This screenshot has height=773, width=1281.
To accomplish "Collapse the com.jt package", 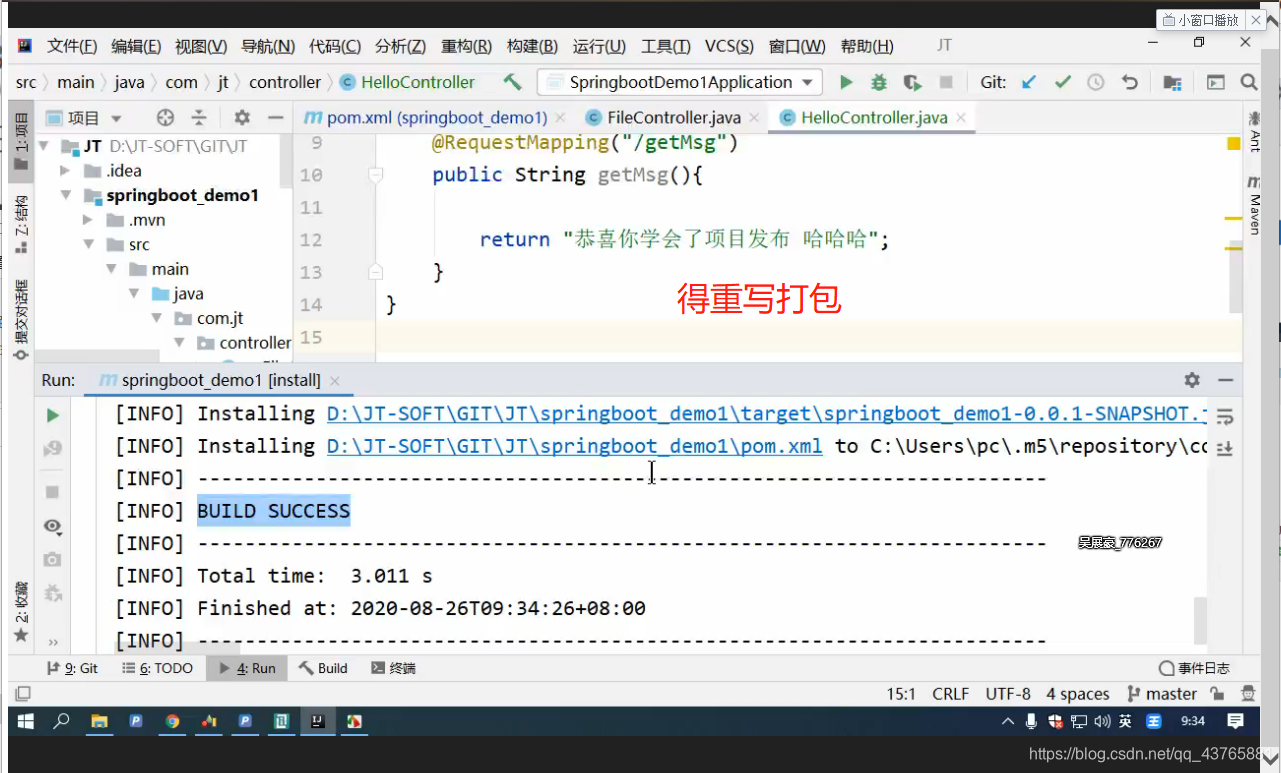I will click(x=156, y=318).
